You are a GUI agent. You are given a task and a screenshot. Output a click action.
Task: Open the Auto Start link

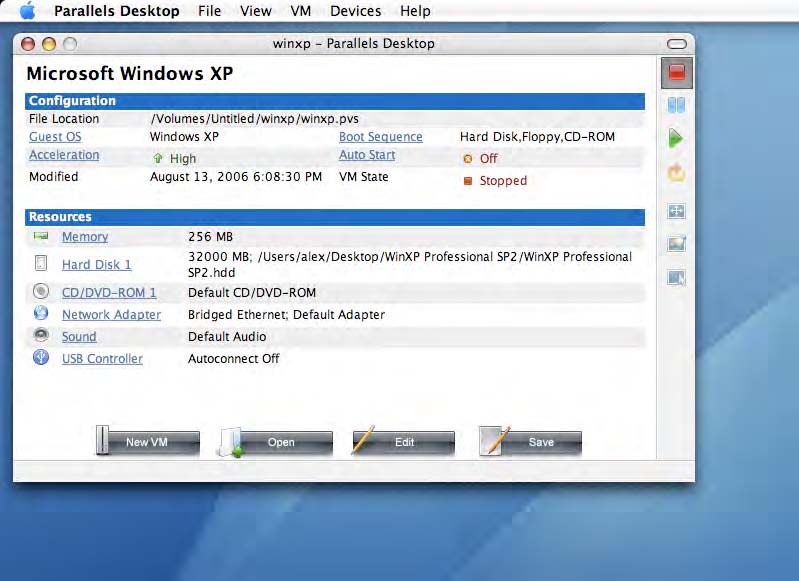[x=367, y=155]
